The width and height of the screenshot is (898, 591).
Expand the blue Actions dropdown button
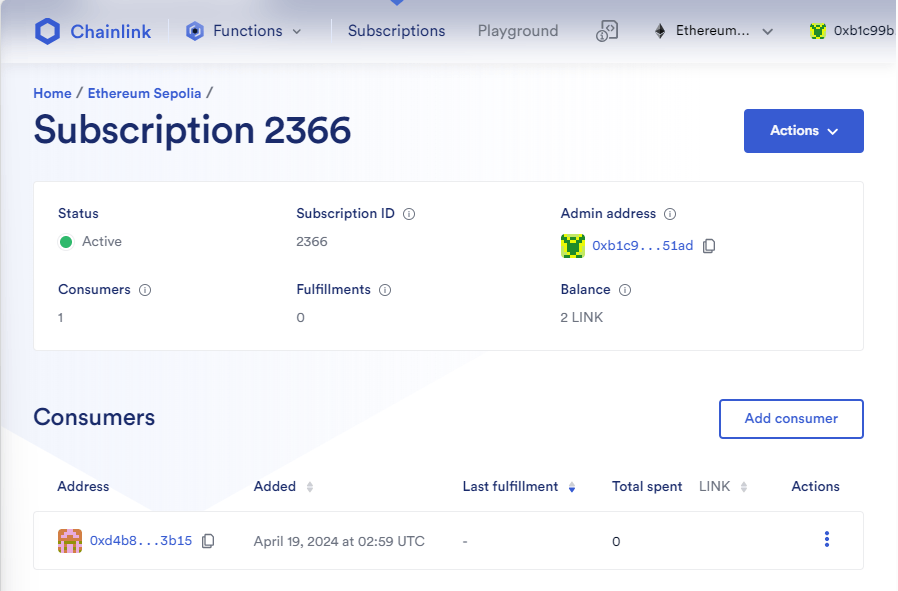(804, 131)
